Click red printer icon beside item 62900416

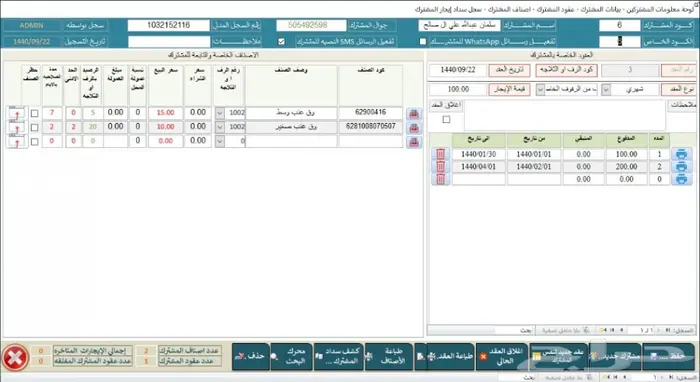click(x=414, y=114)
